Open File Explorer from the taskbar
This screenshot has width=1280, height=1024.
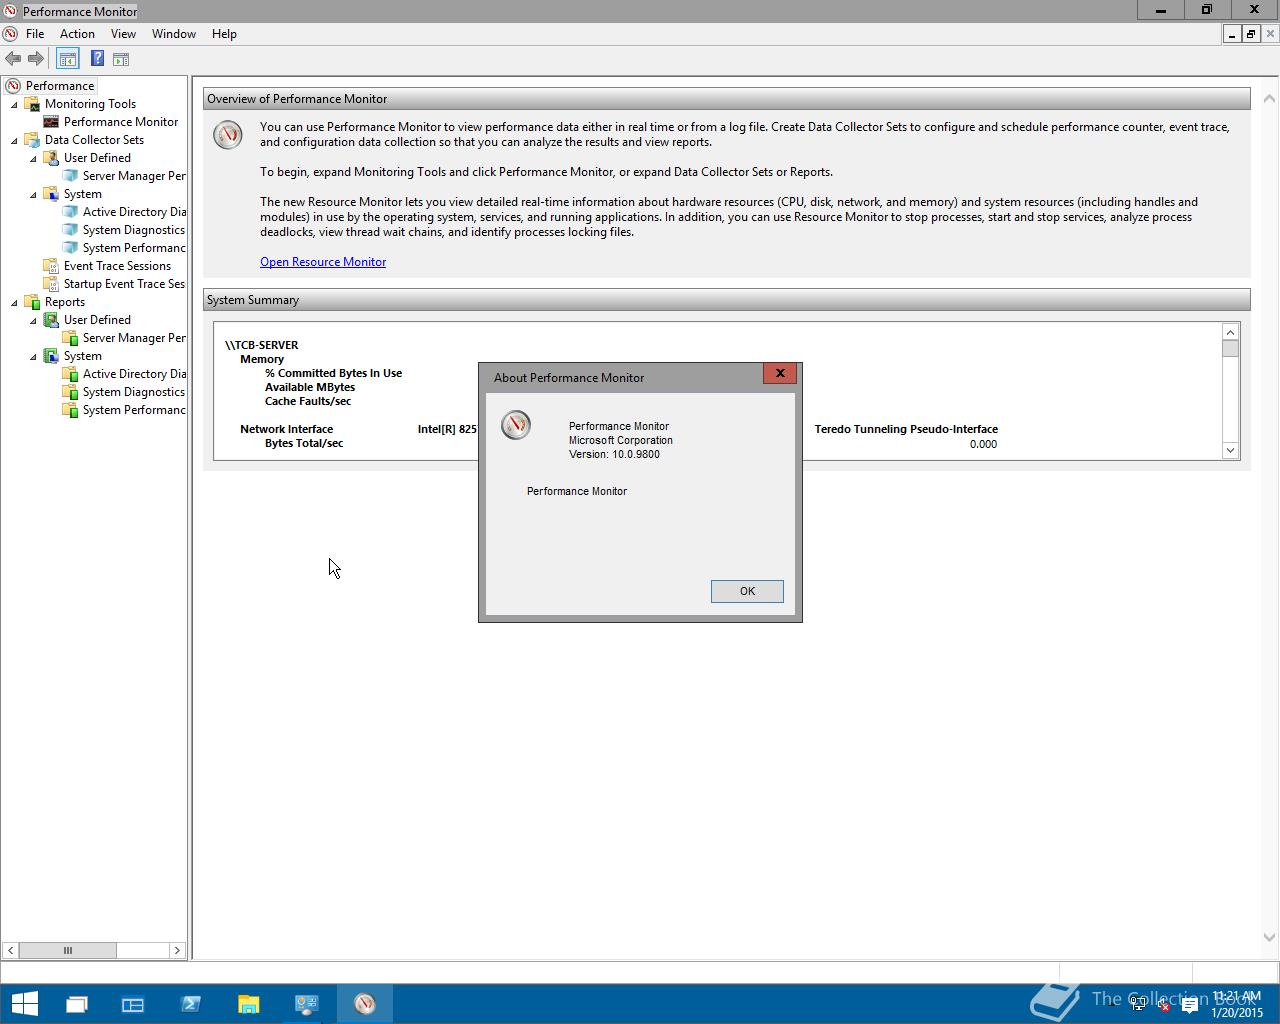249,1004
